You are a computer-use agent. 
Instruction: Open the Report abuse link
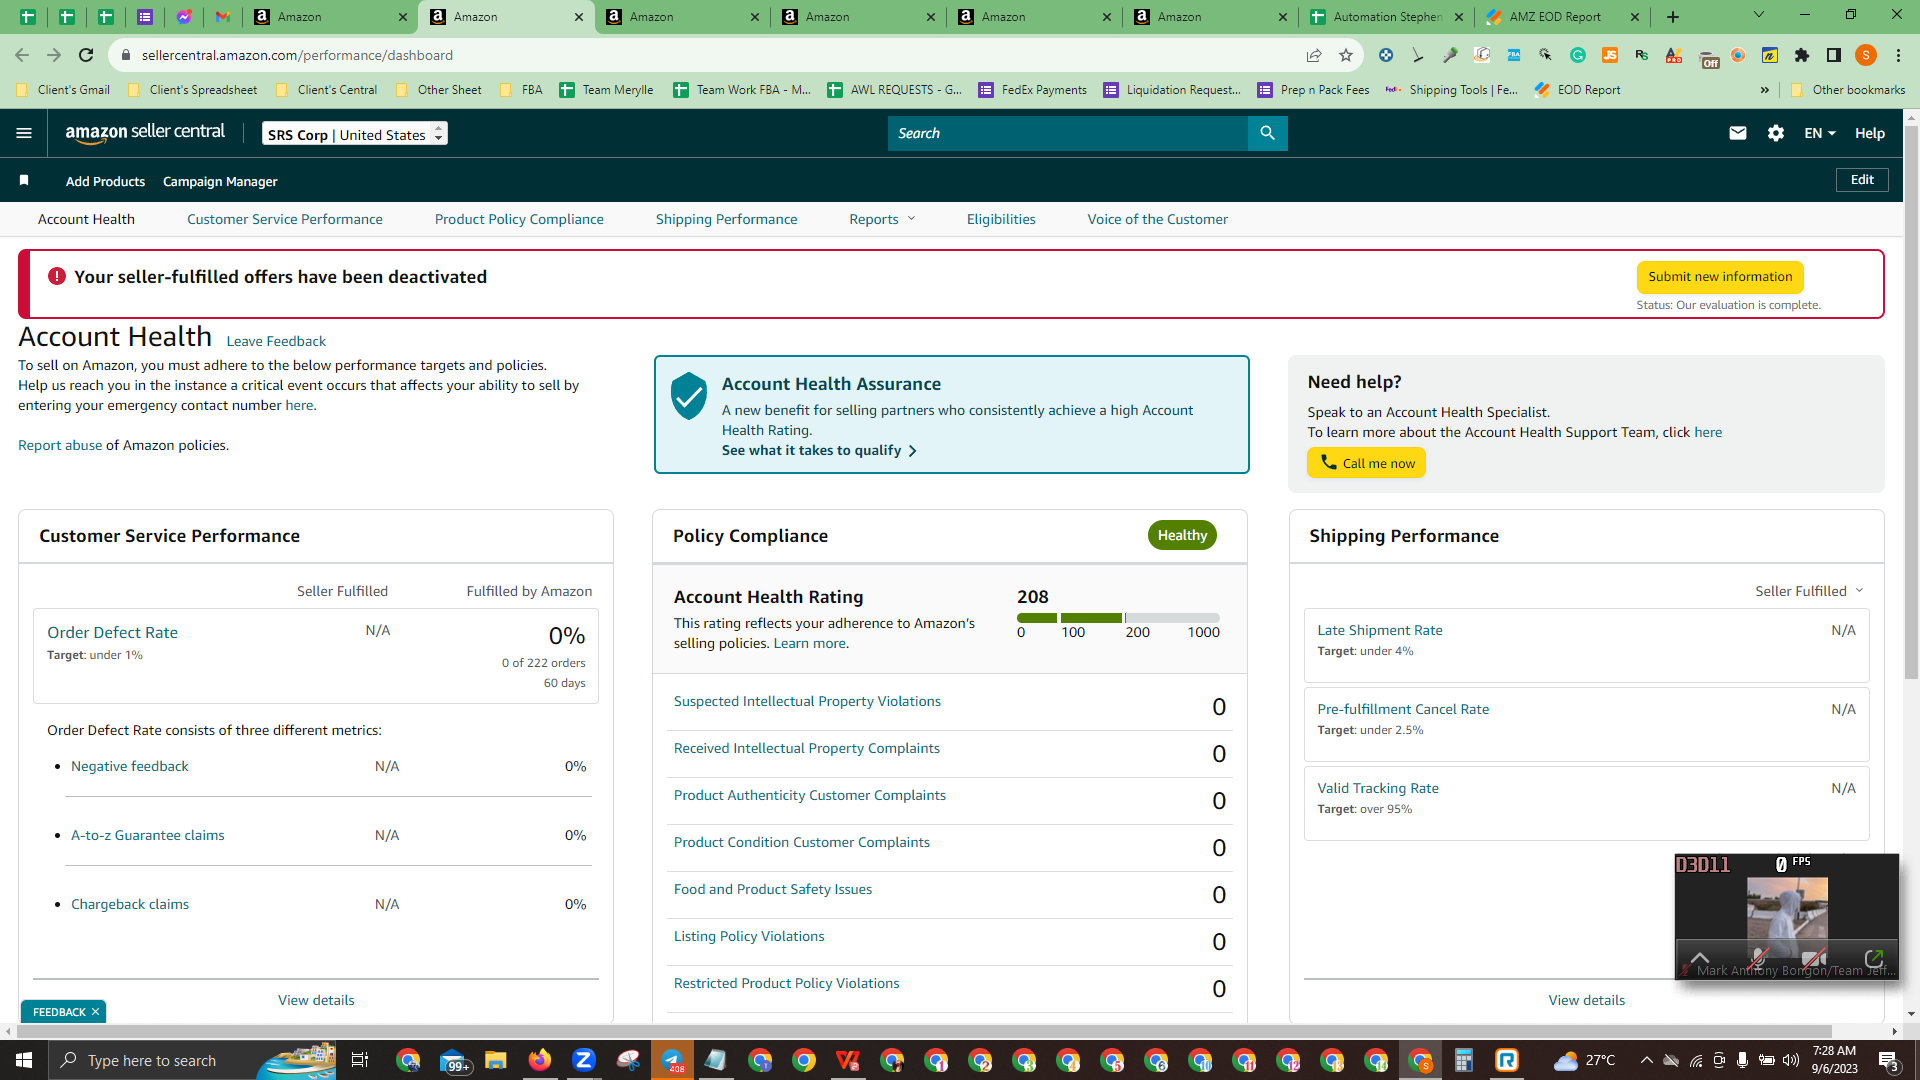pos(60,445)
